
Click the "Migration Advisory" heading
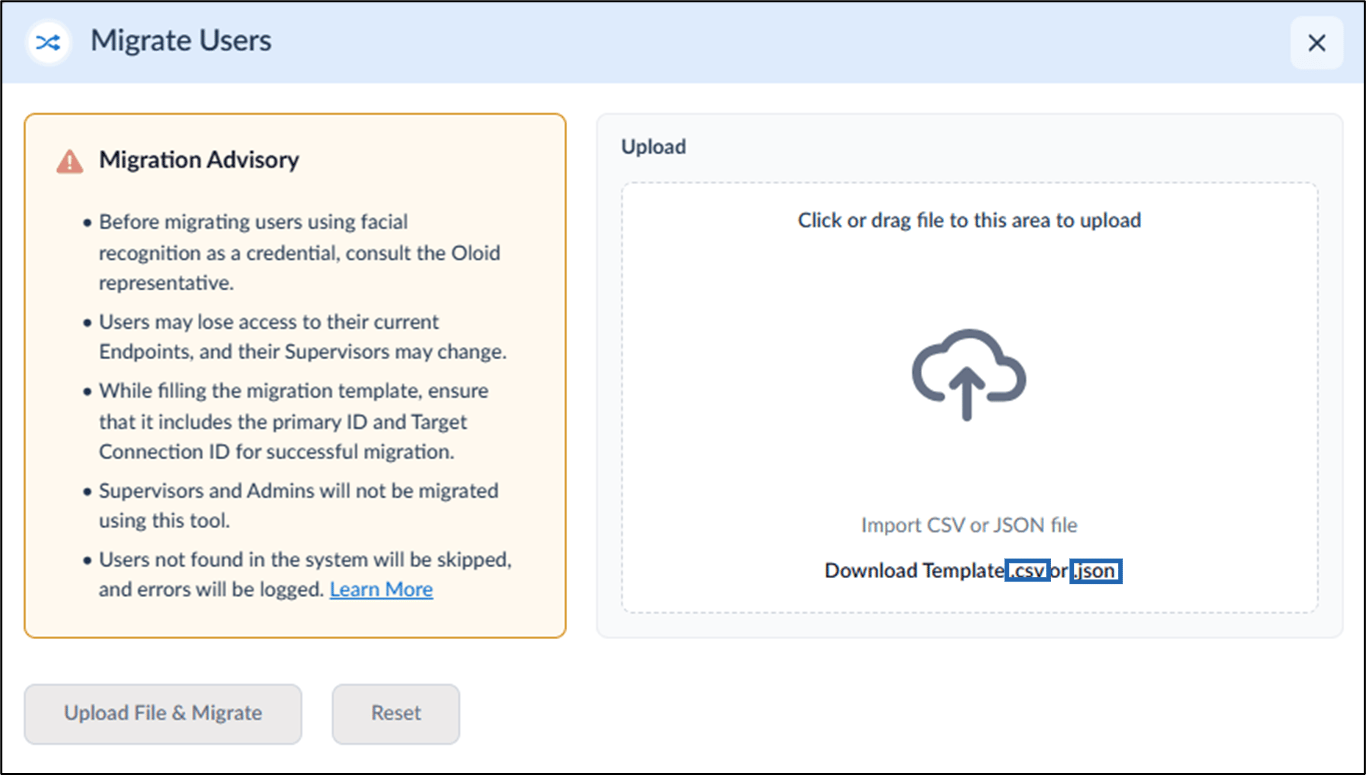[x=199, y=160]
